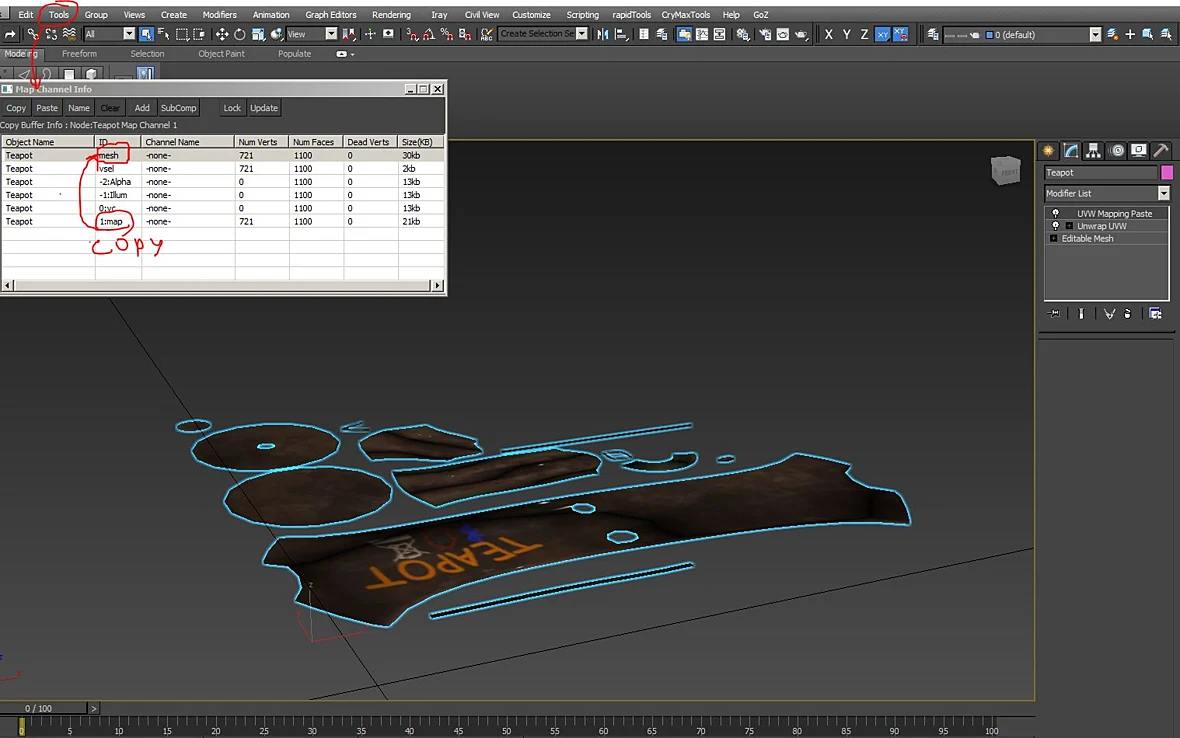Image resolution: width=1180 pixels, height=738 pixels.
Task: Open the Create command panel tab
Action: 1048,150
